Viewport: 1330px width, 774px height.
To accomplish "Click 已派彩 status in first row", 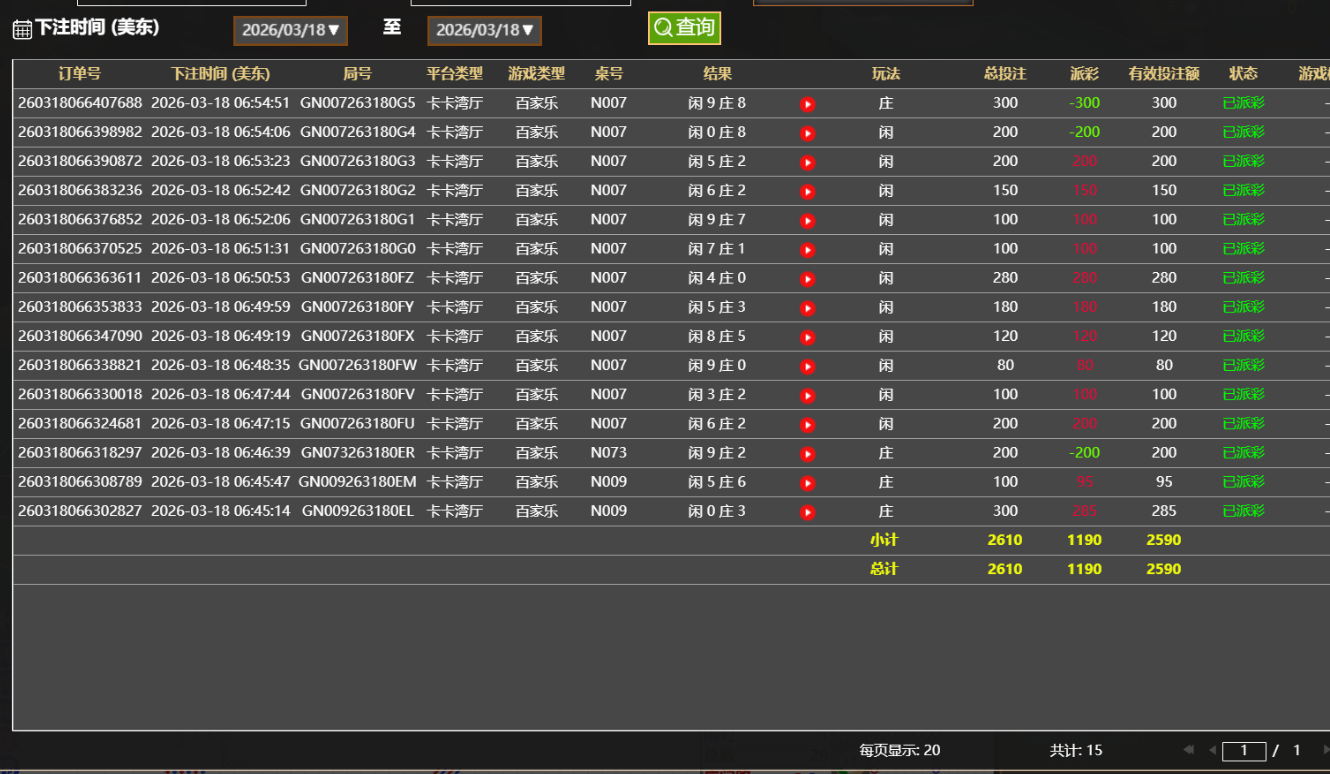I will point(1243,103).
